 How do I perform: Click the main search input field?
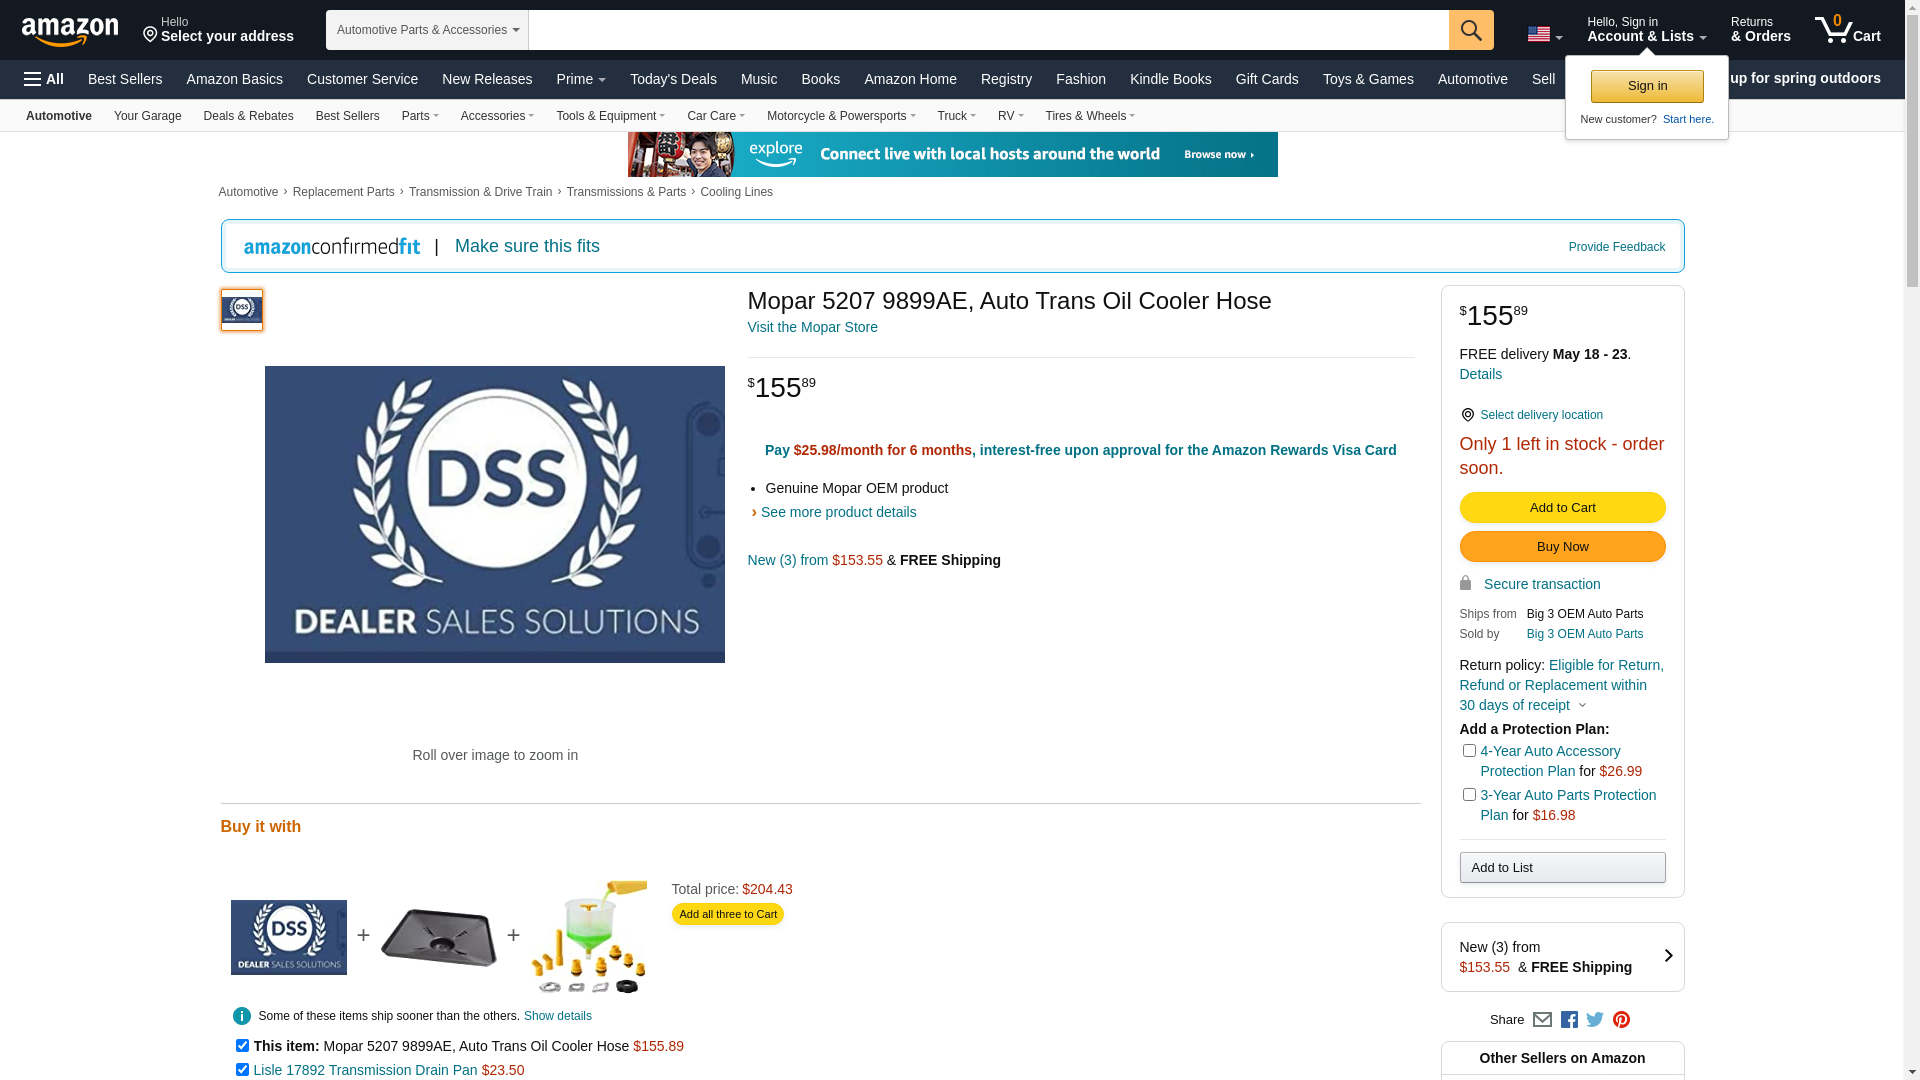tap(988, 30)
